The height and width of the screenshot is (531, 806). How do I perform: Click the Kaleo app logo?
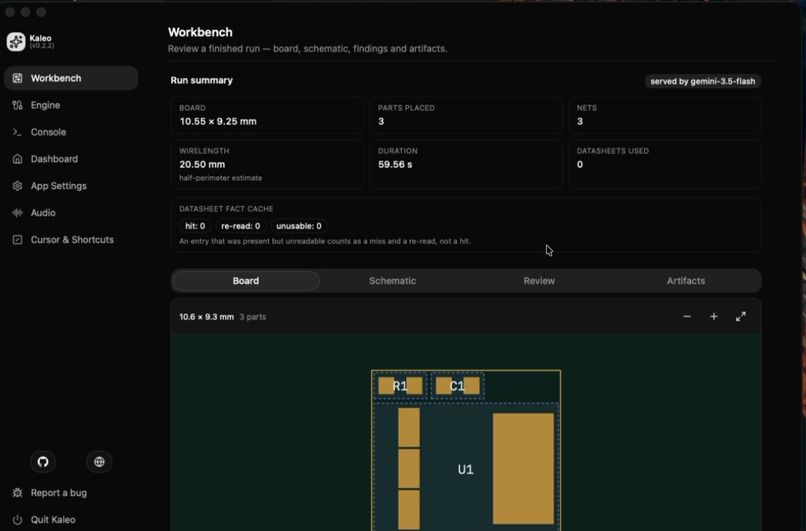click(16, 42)
